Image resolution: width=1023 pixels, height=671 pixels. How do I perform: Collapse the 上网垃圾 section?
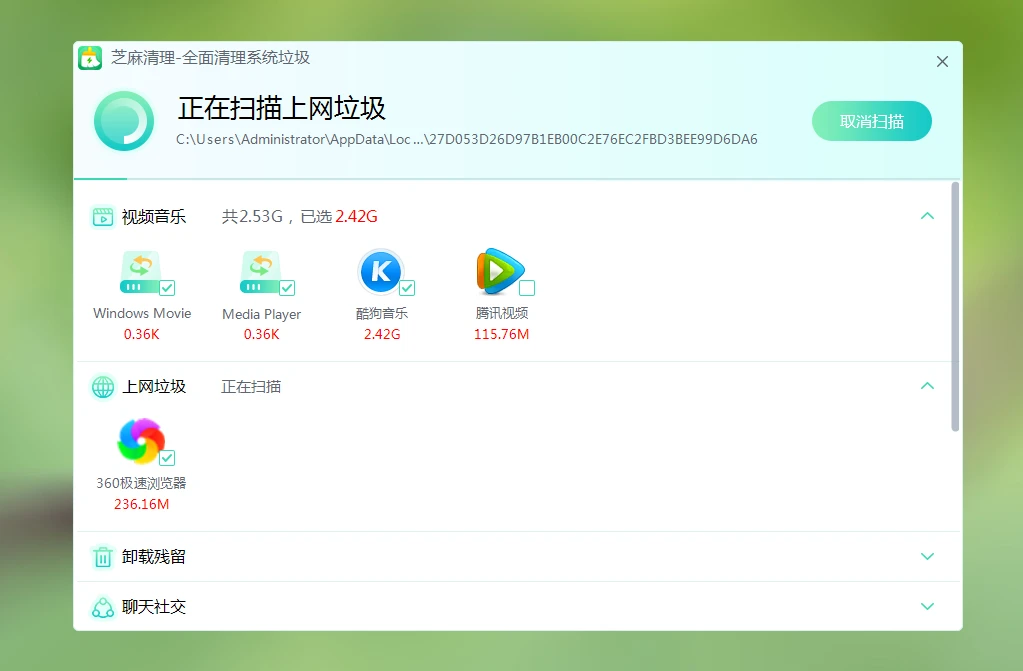(927, 386)
